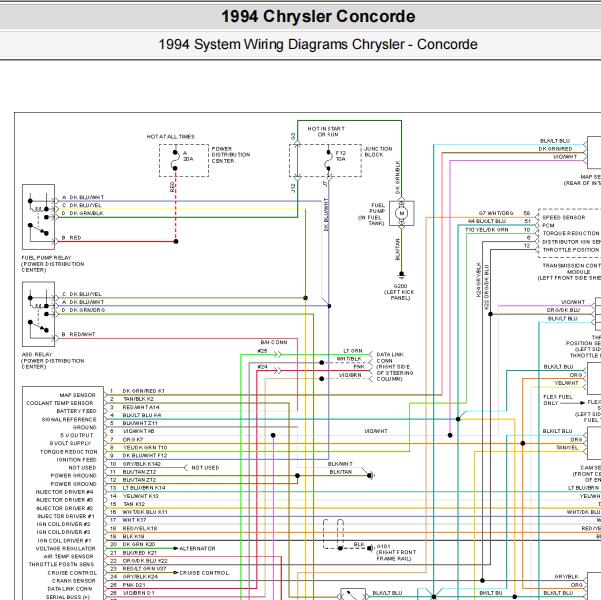Image resolution: width=601 pixels, height=600 pixels.
Task: Click the 'HOT AT ALL TIMES' label
Action: 171,136
